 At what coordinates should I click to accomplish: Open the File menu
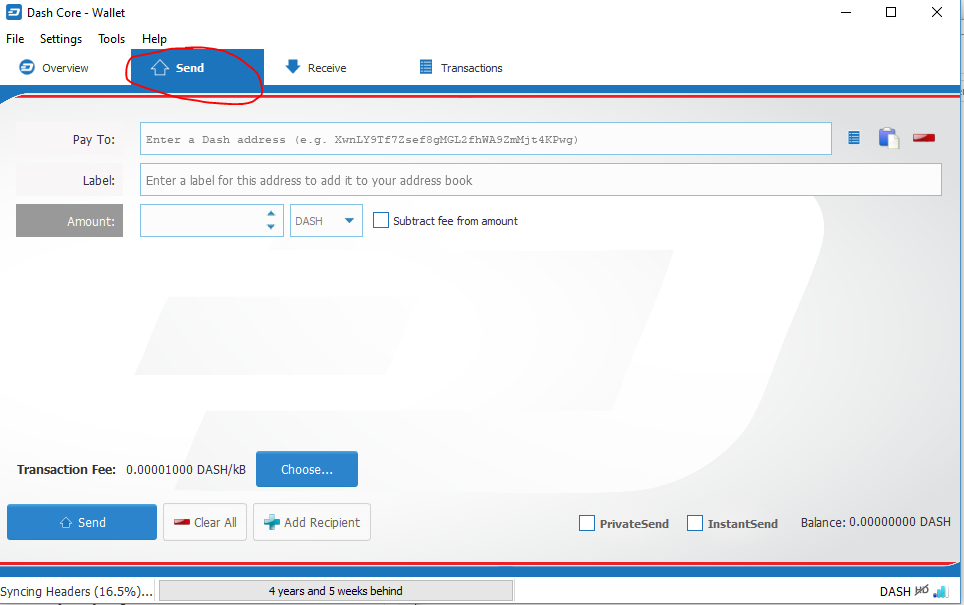[x=15, y=39]
